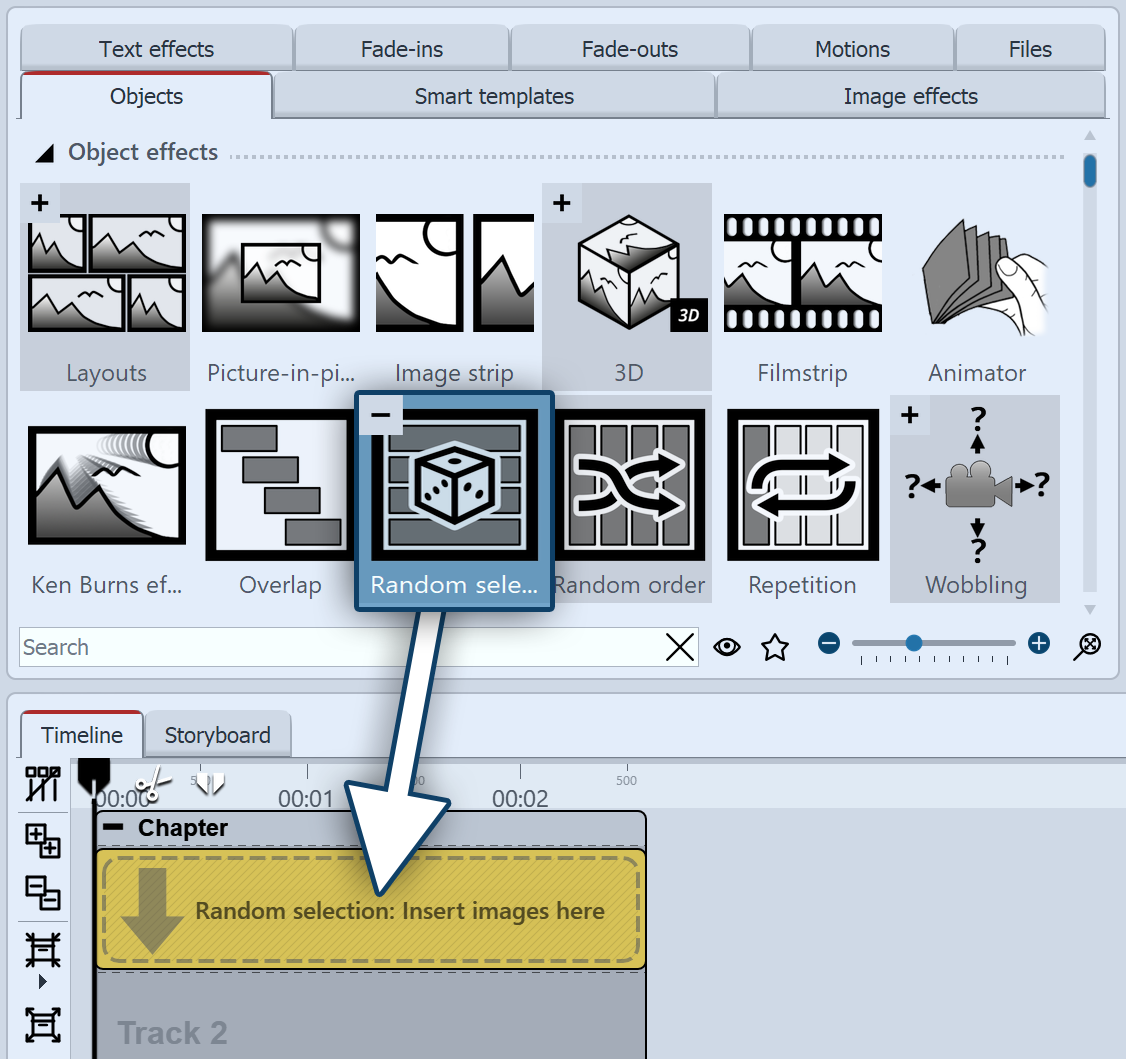Image resolution: width=1126 pixels, height=1059 pixels.
Task: Pick the Random order effect
Action: click(630, 498)
